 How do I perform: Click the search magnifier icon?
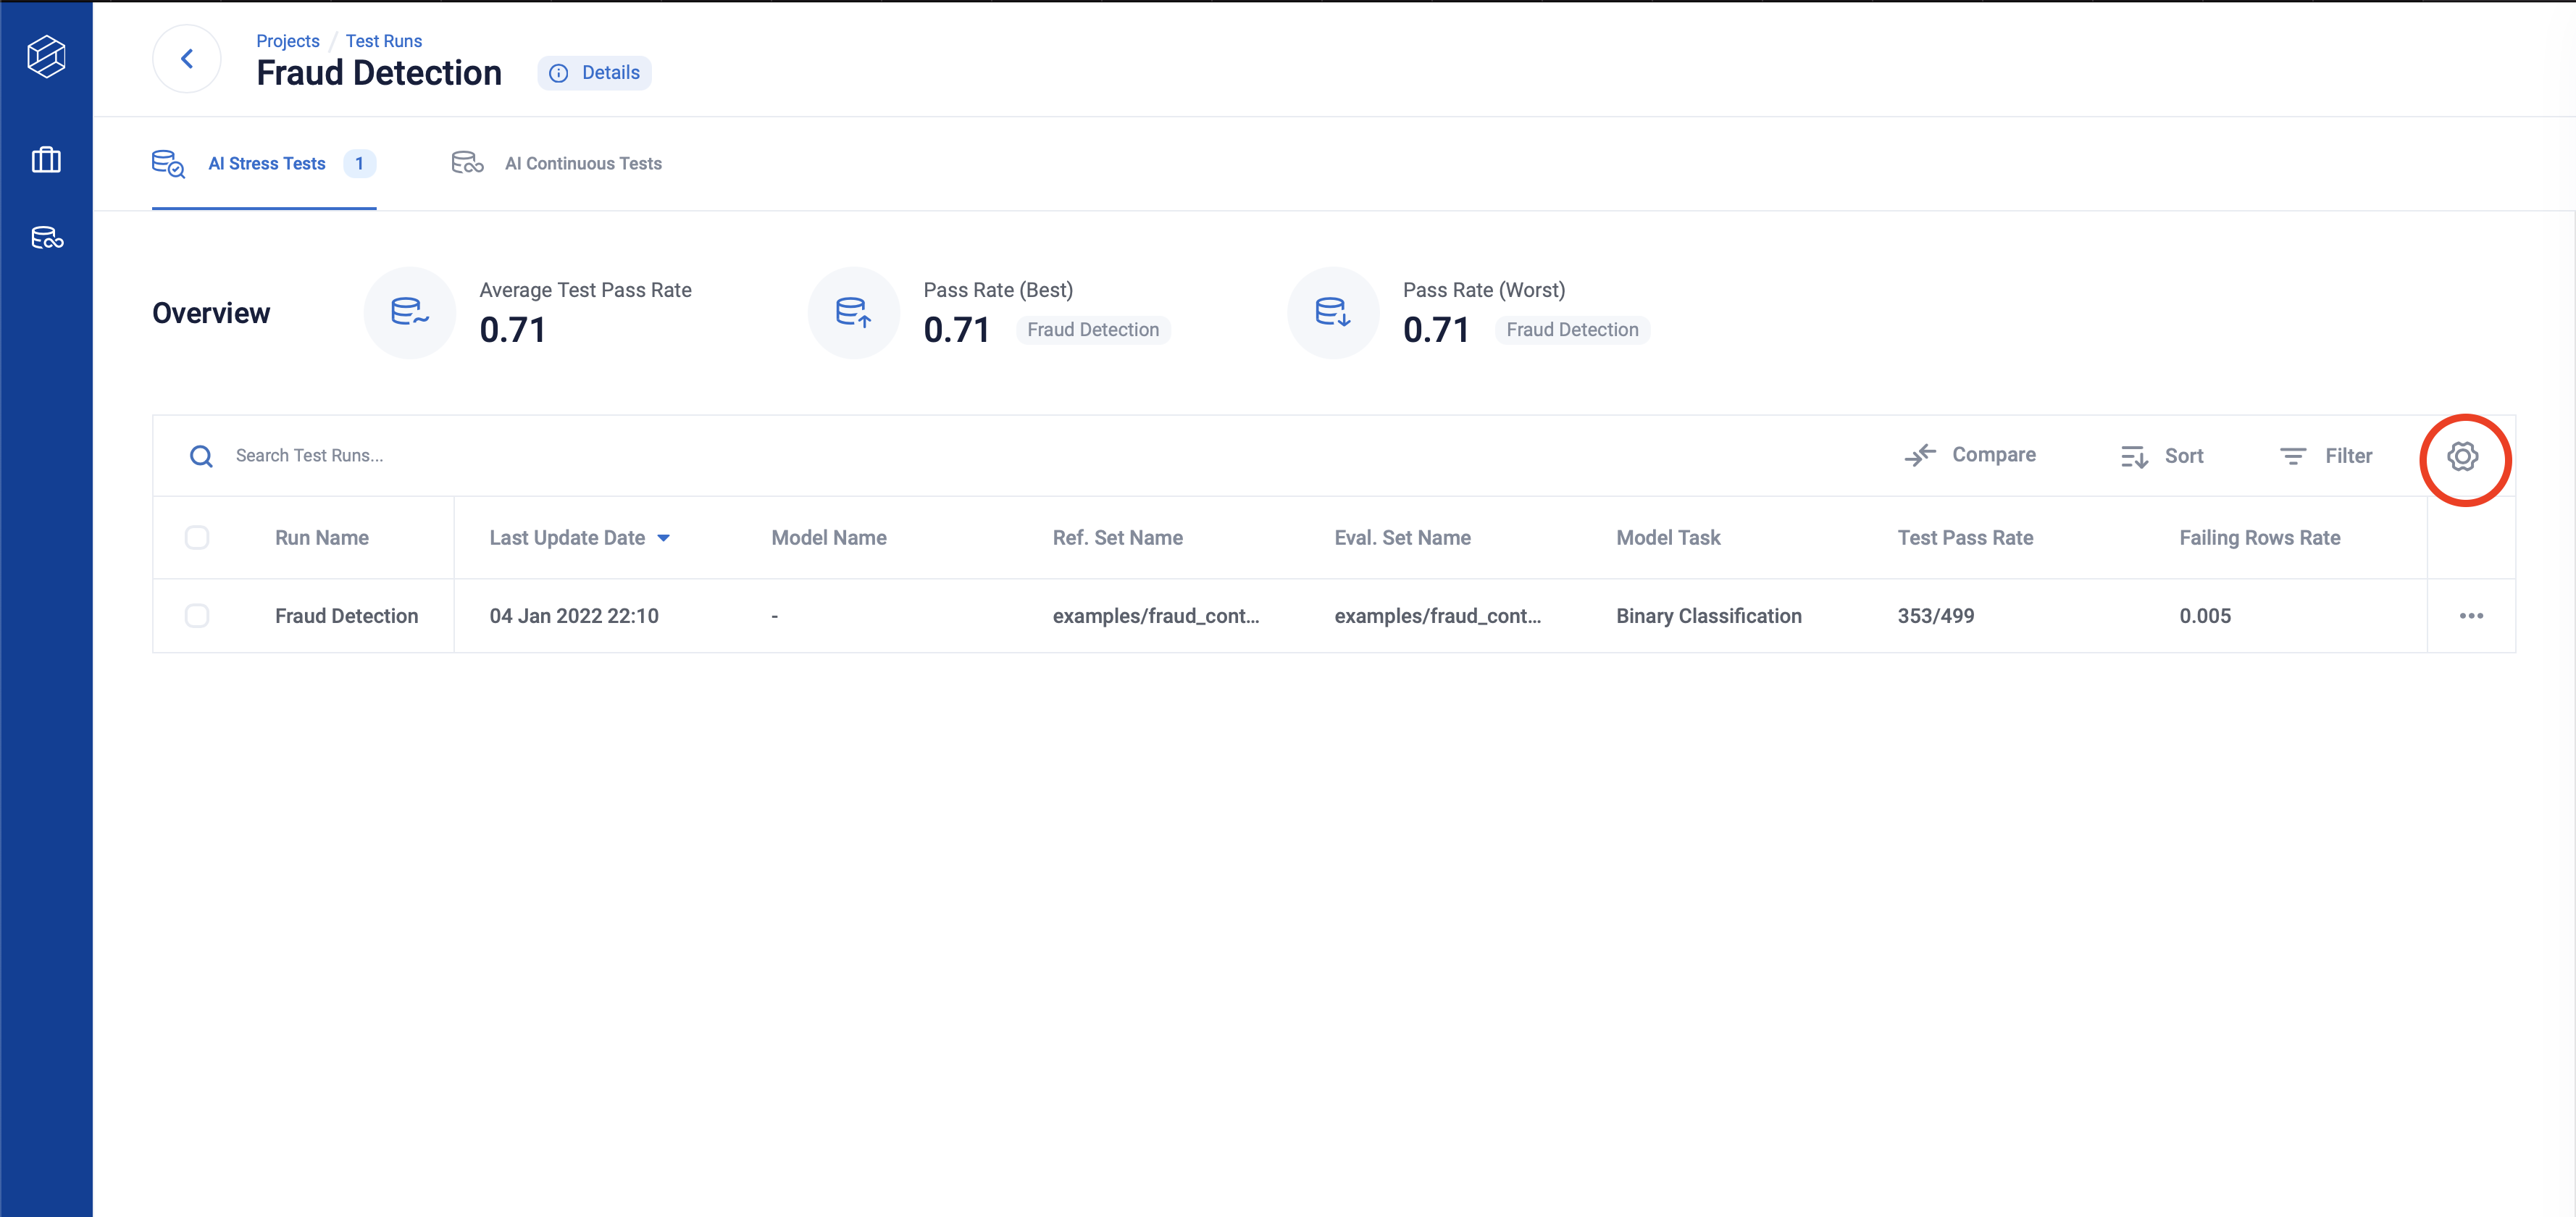pyautogui.click(x=201, y=456)
